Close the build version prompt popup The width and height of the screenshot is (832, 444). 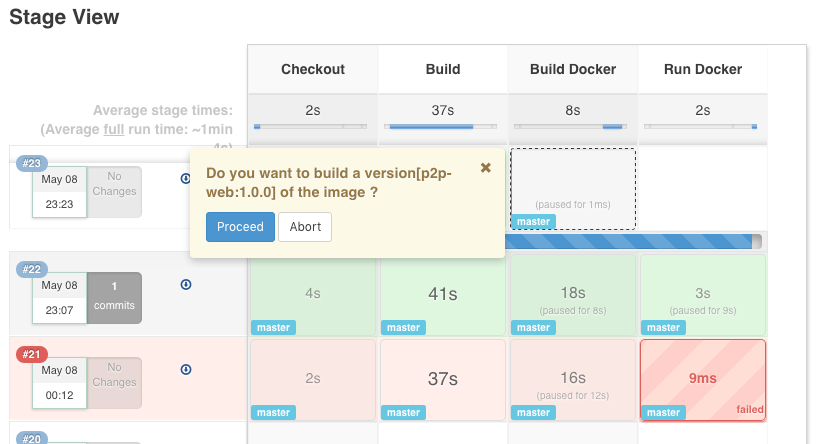pyautogui.click(x=486, y=168)
